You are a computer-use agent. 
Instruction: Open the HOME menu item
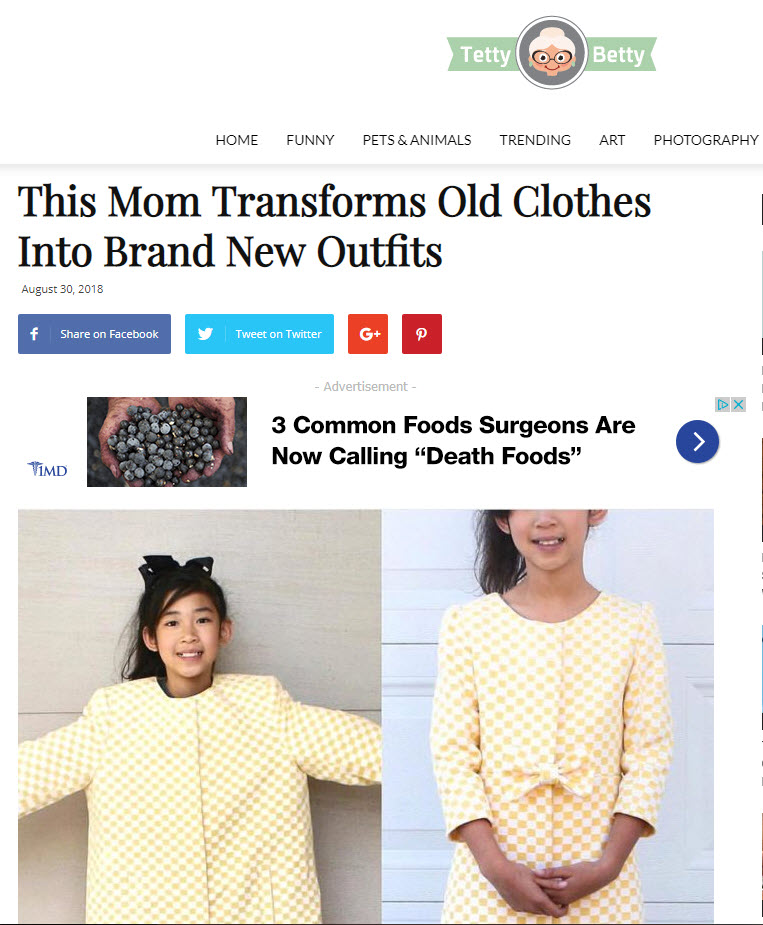[x=237, y=140]
